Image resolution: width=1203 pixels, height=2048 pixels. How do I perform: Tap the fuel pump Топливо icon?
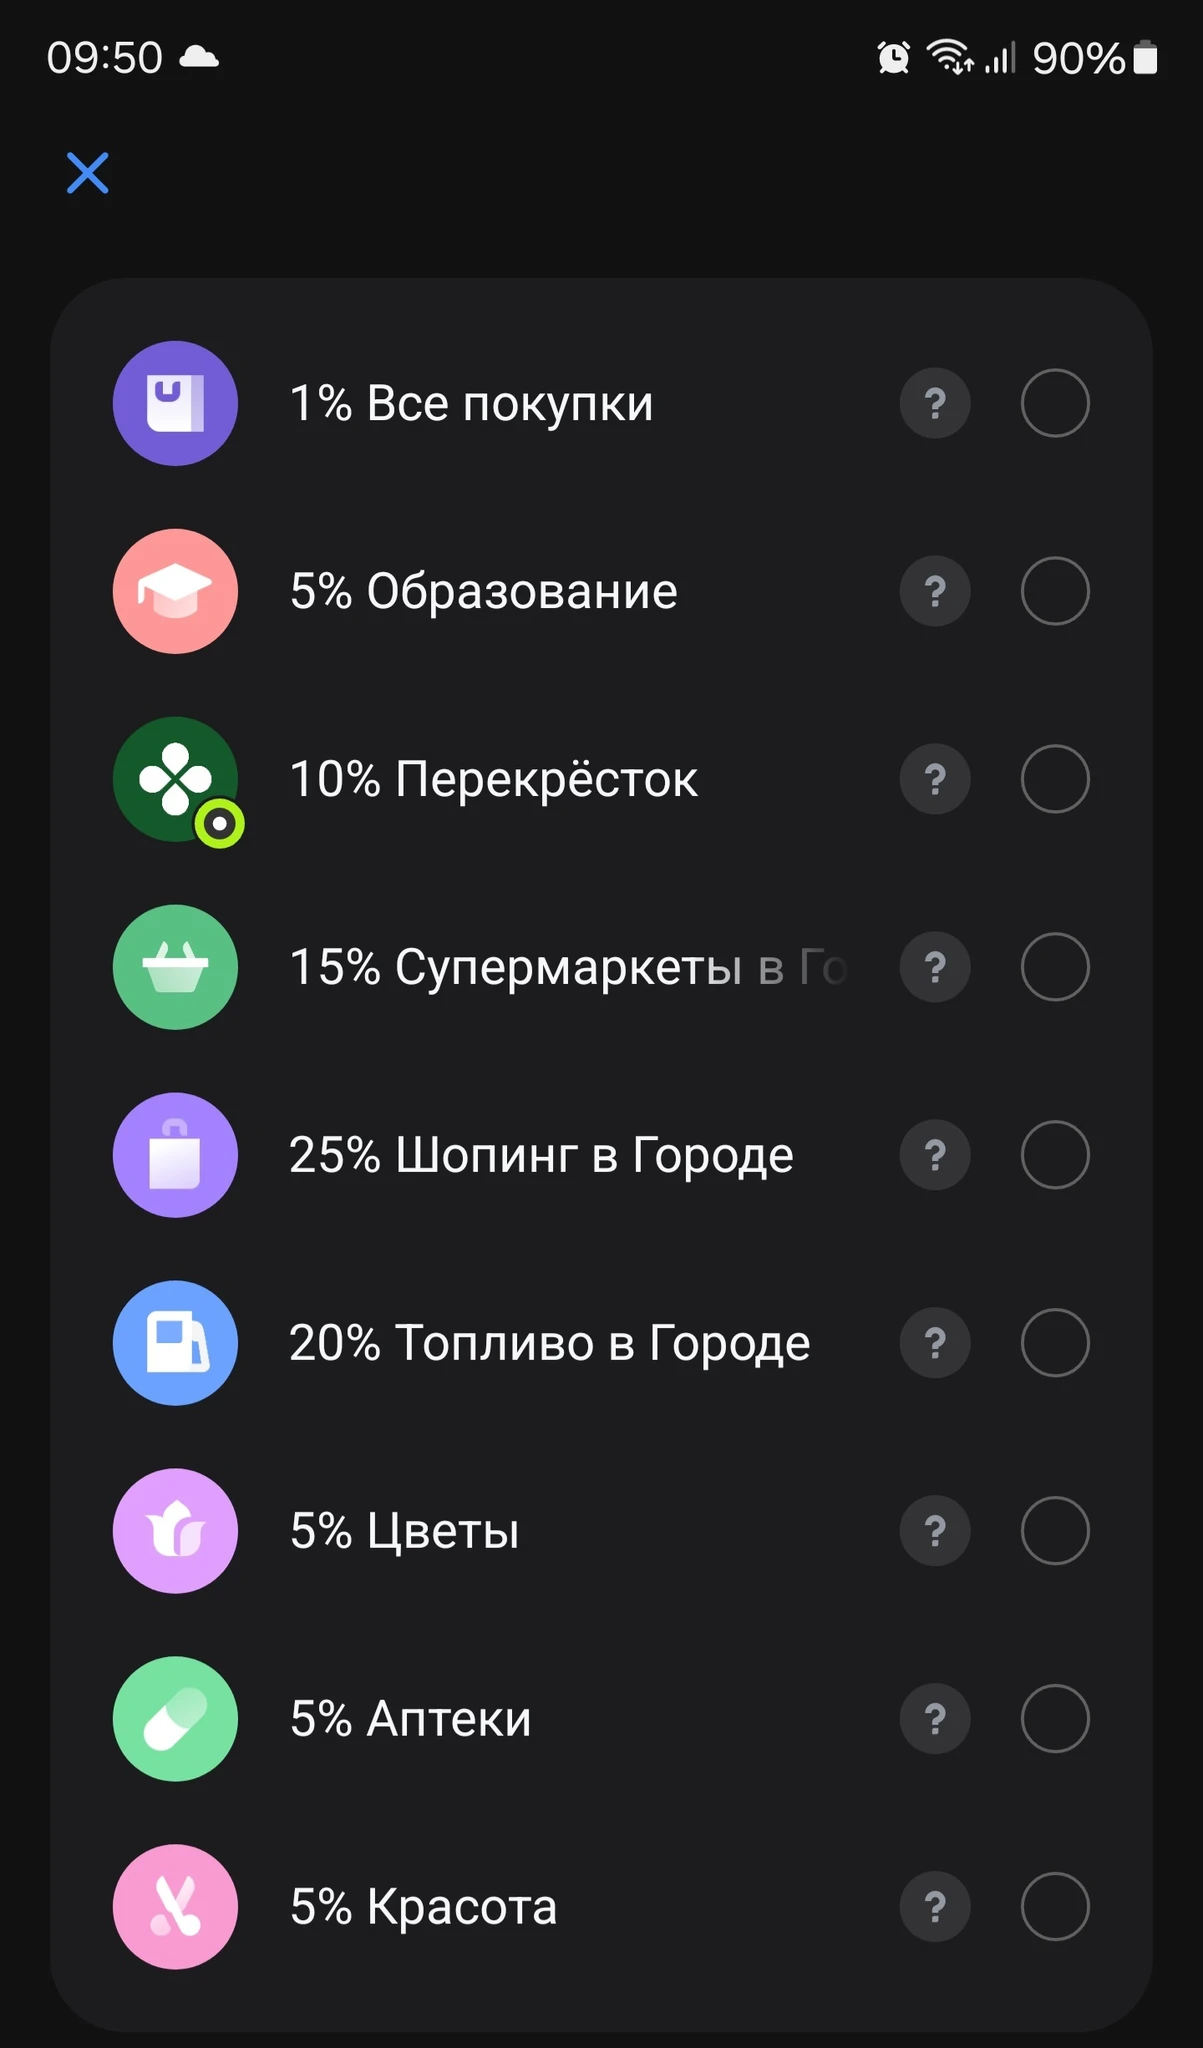point(175,1343)
